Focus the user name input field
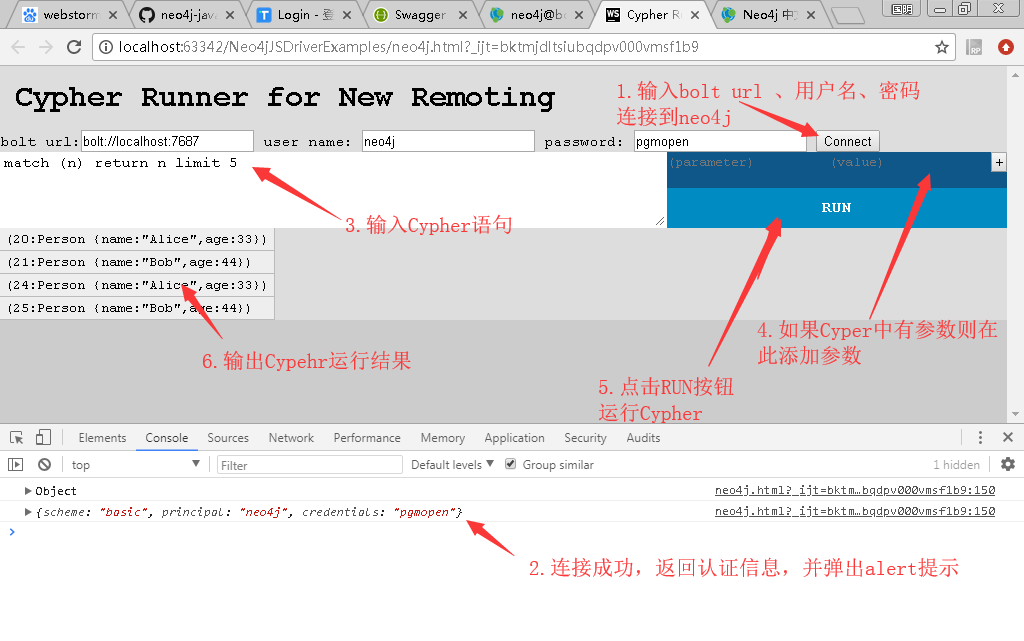1024x641 pixels. [x=448, y=142]
